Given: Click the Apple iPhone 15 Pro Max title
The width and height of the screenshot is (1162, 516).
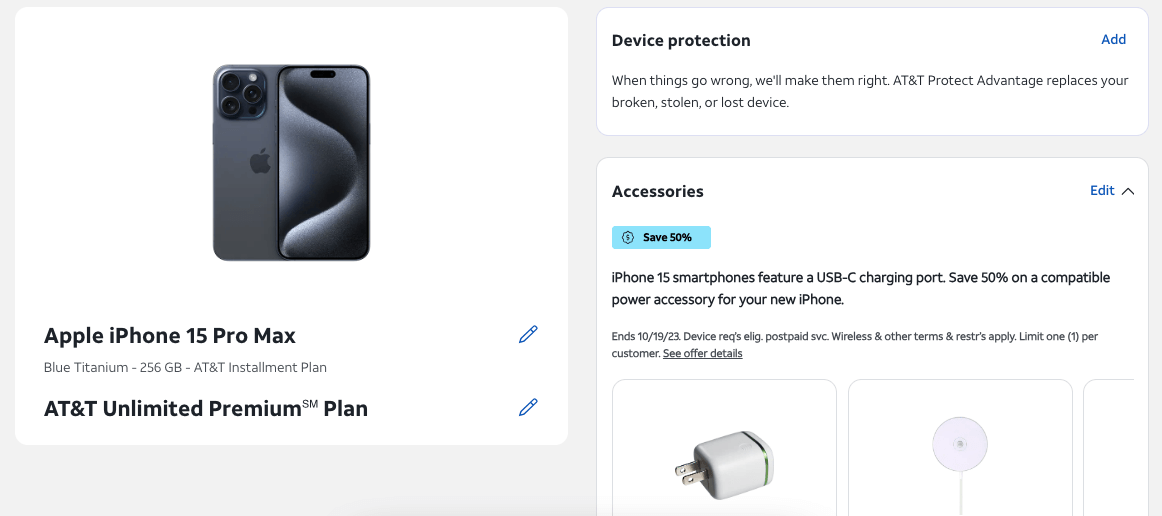Looking at the screenshot, I should (170, 336).
